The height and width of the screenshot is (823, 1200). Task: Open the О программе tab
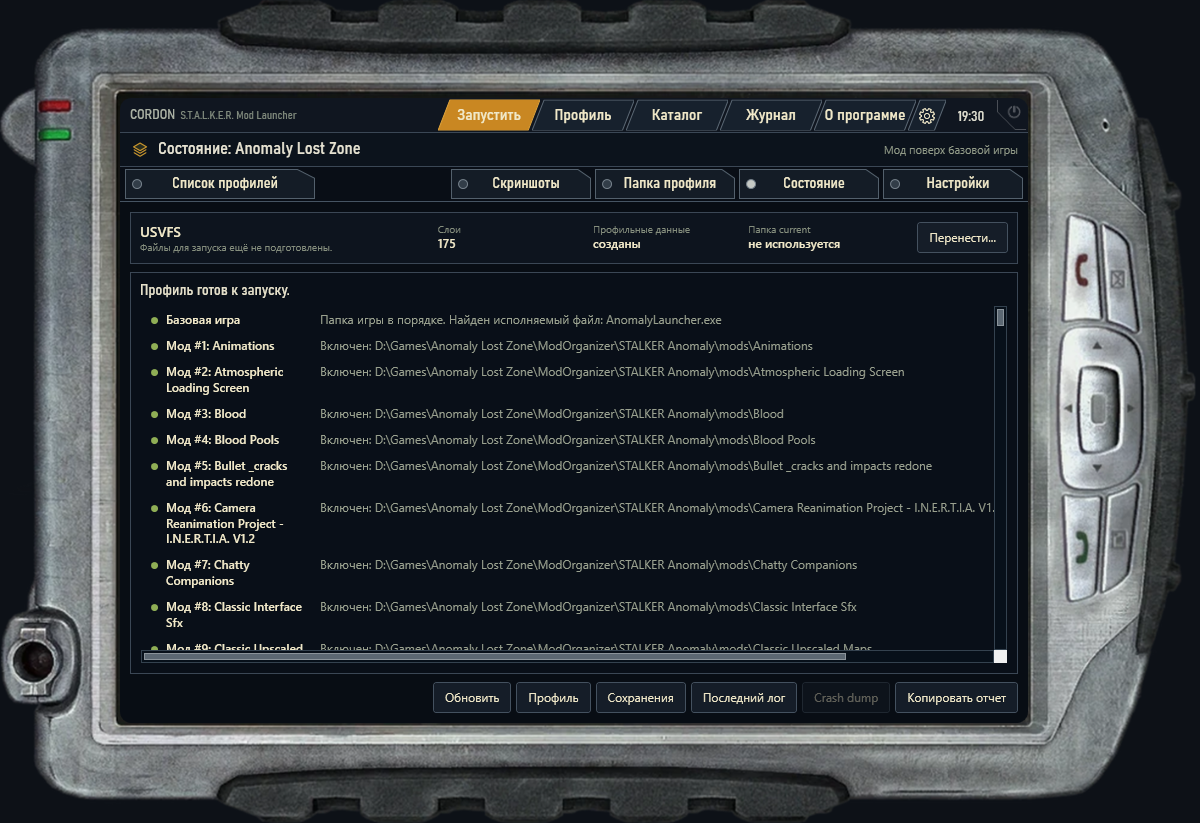[x=865, y=115]
